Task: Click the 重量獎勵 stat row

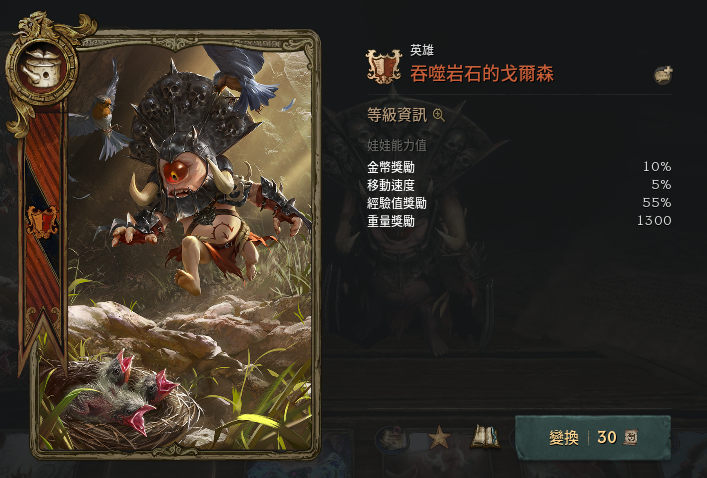Action: [519, 221]
